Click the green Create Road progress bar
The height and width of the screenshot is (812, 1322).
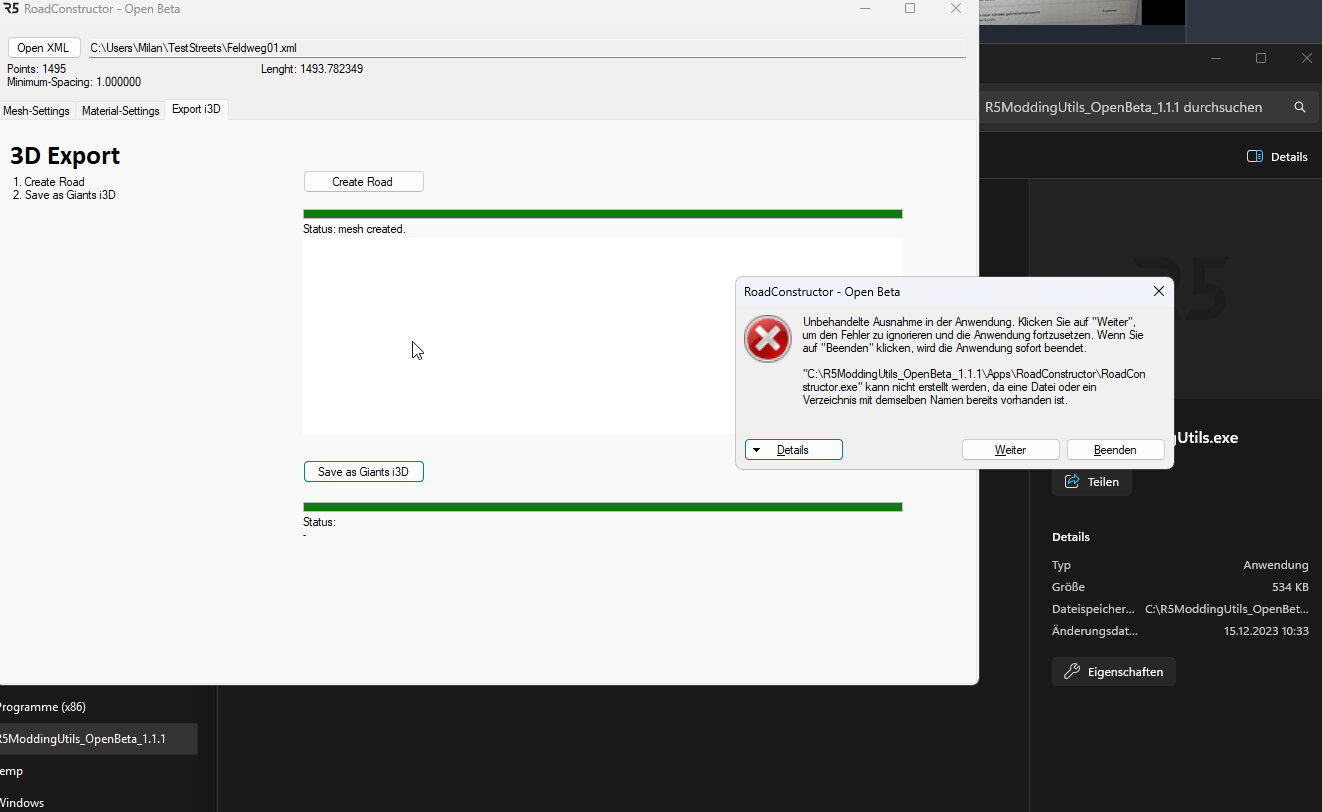[x=602, y=214]
